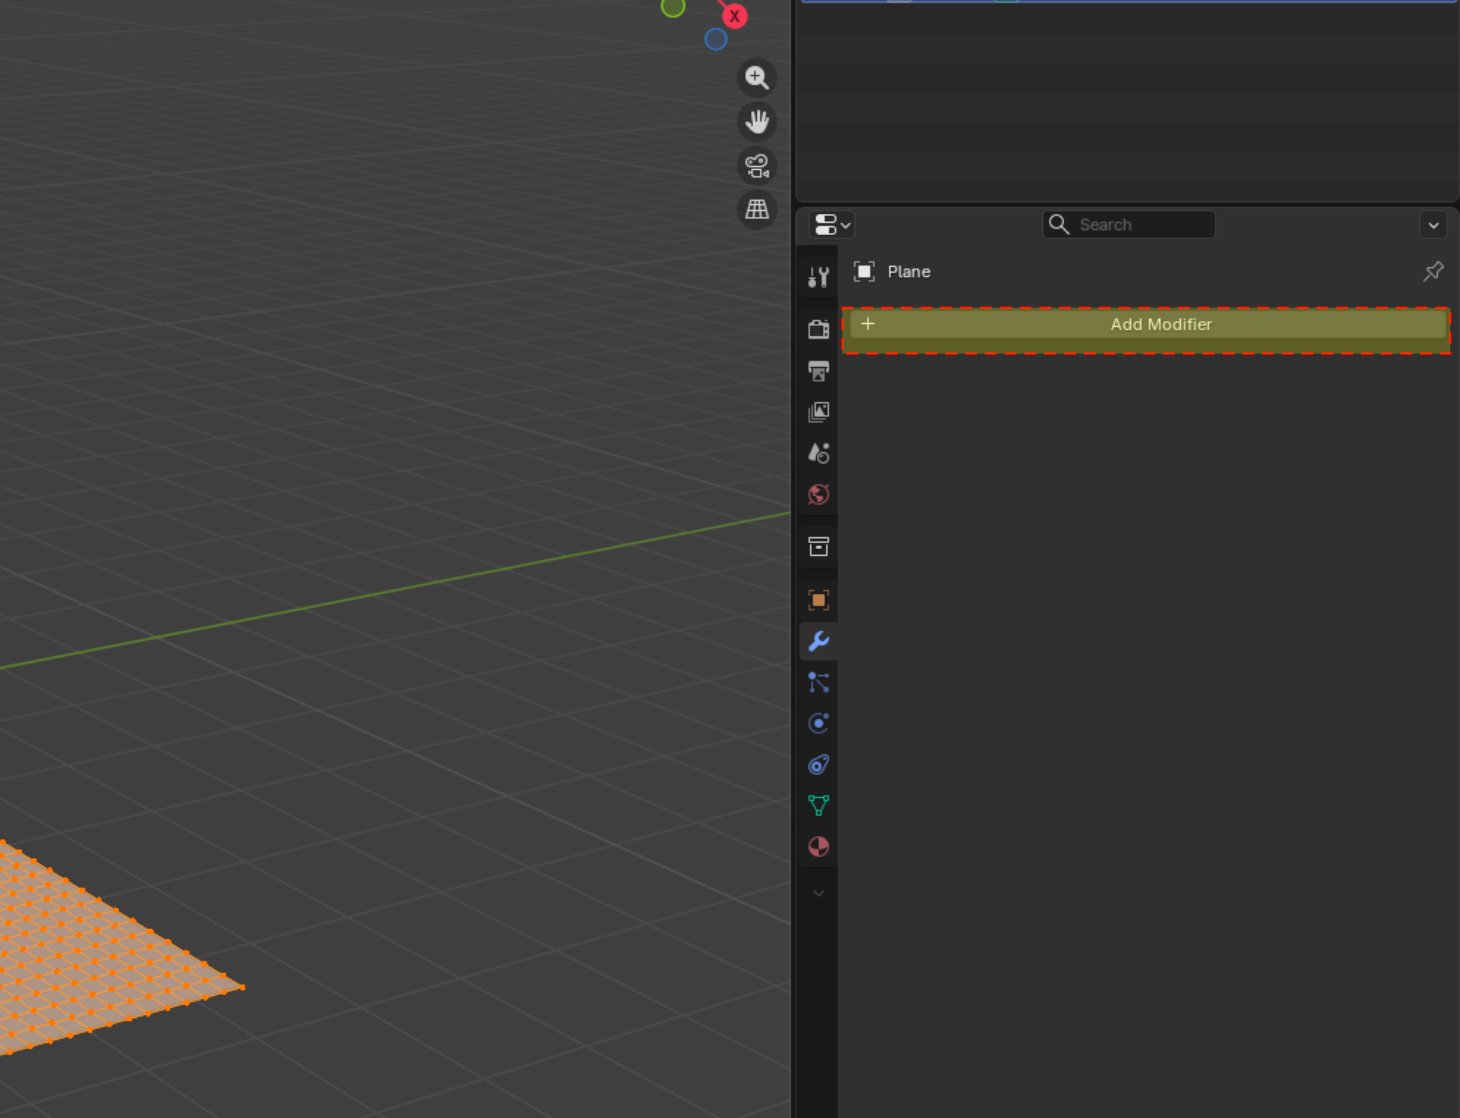Open the Material sphere tab
Image resolution: width=1460 pixels, height=1118 pixels.
point(819,847)
